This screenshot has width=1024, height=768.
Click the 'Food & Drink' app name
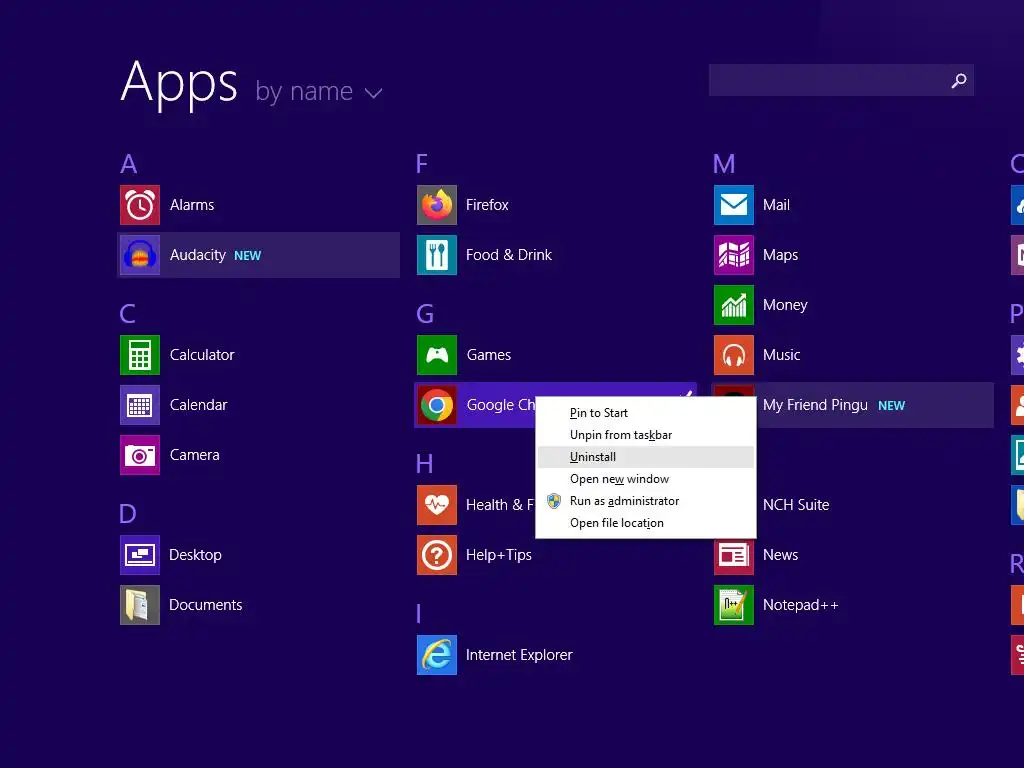point(509,255)
